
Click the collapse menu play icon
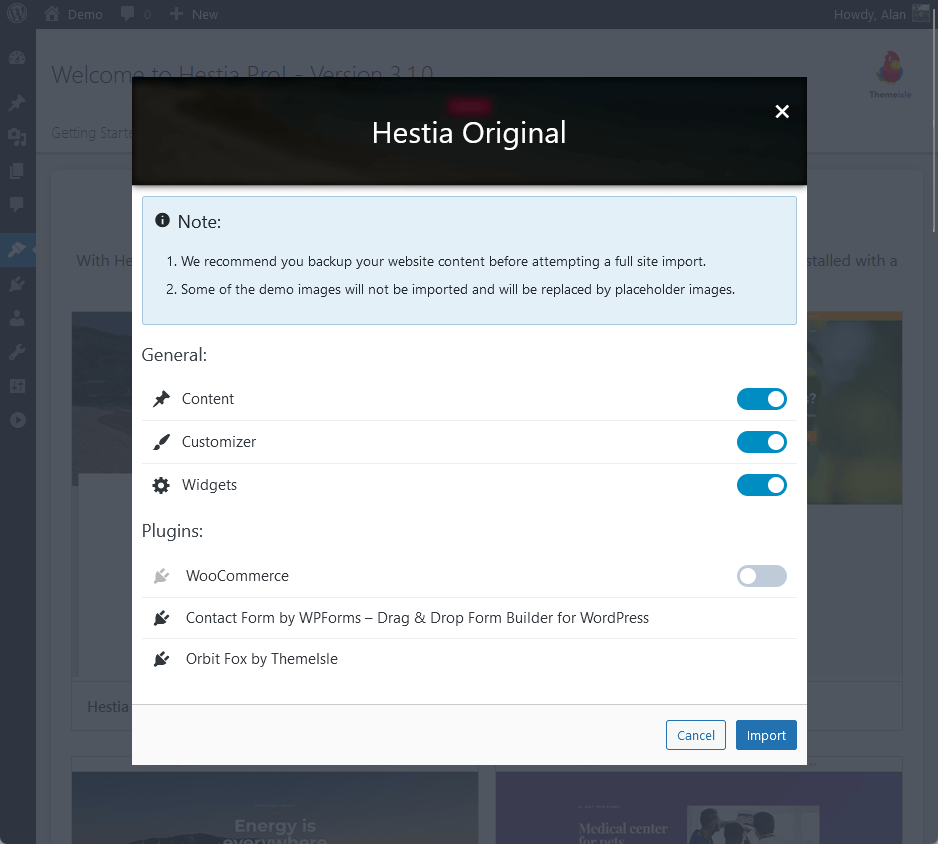[17, 420]
